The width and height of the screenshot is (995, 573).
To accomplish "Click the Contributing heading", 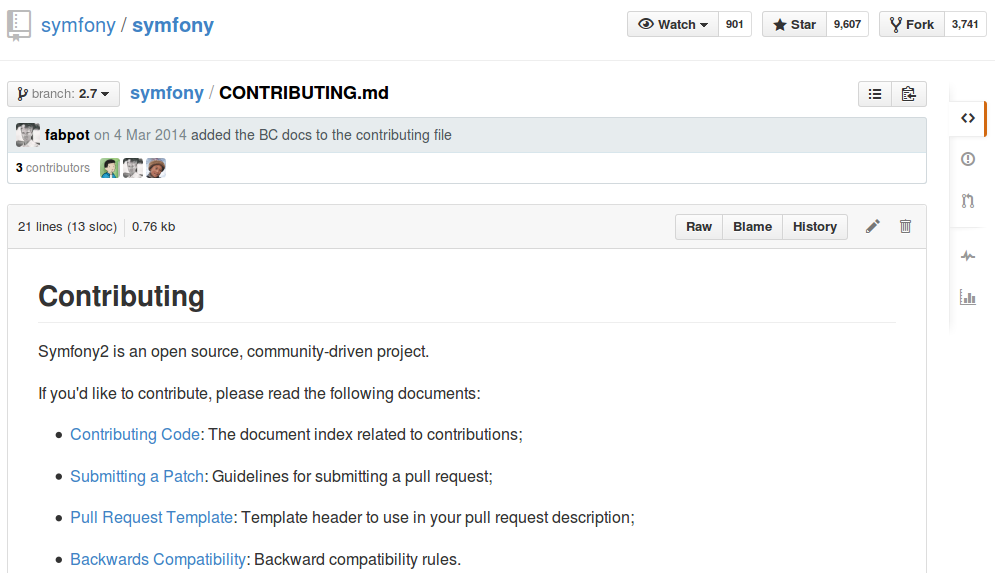I will click(x=121, y=296).
